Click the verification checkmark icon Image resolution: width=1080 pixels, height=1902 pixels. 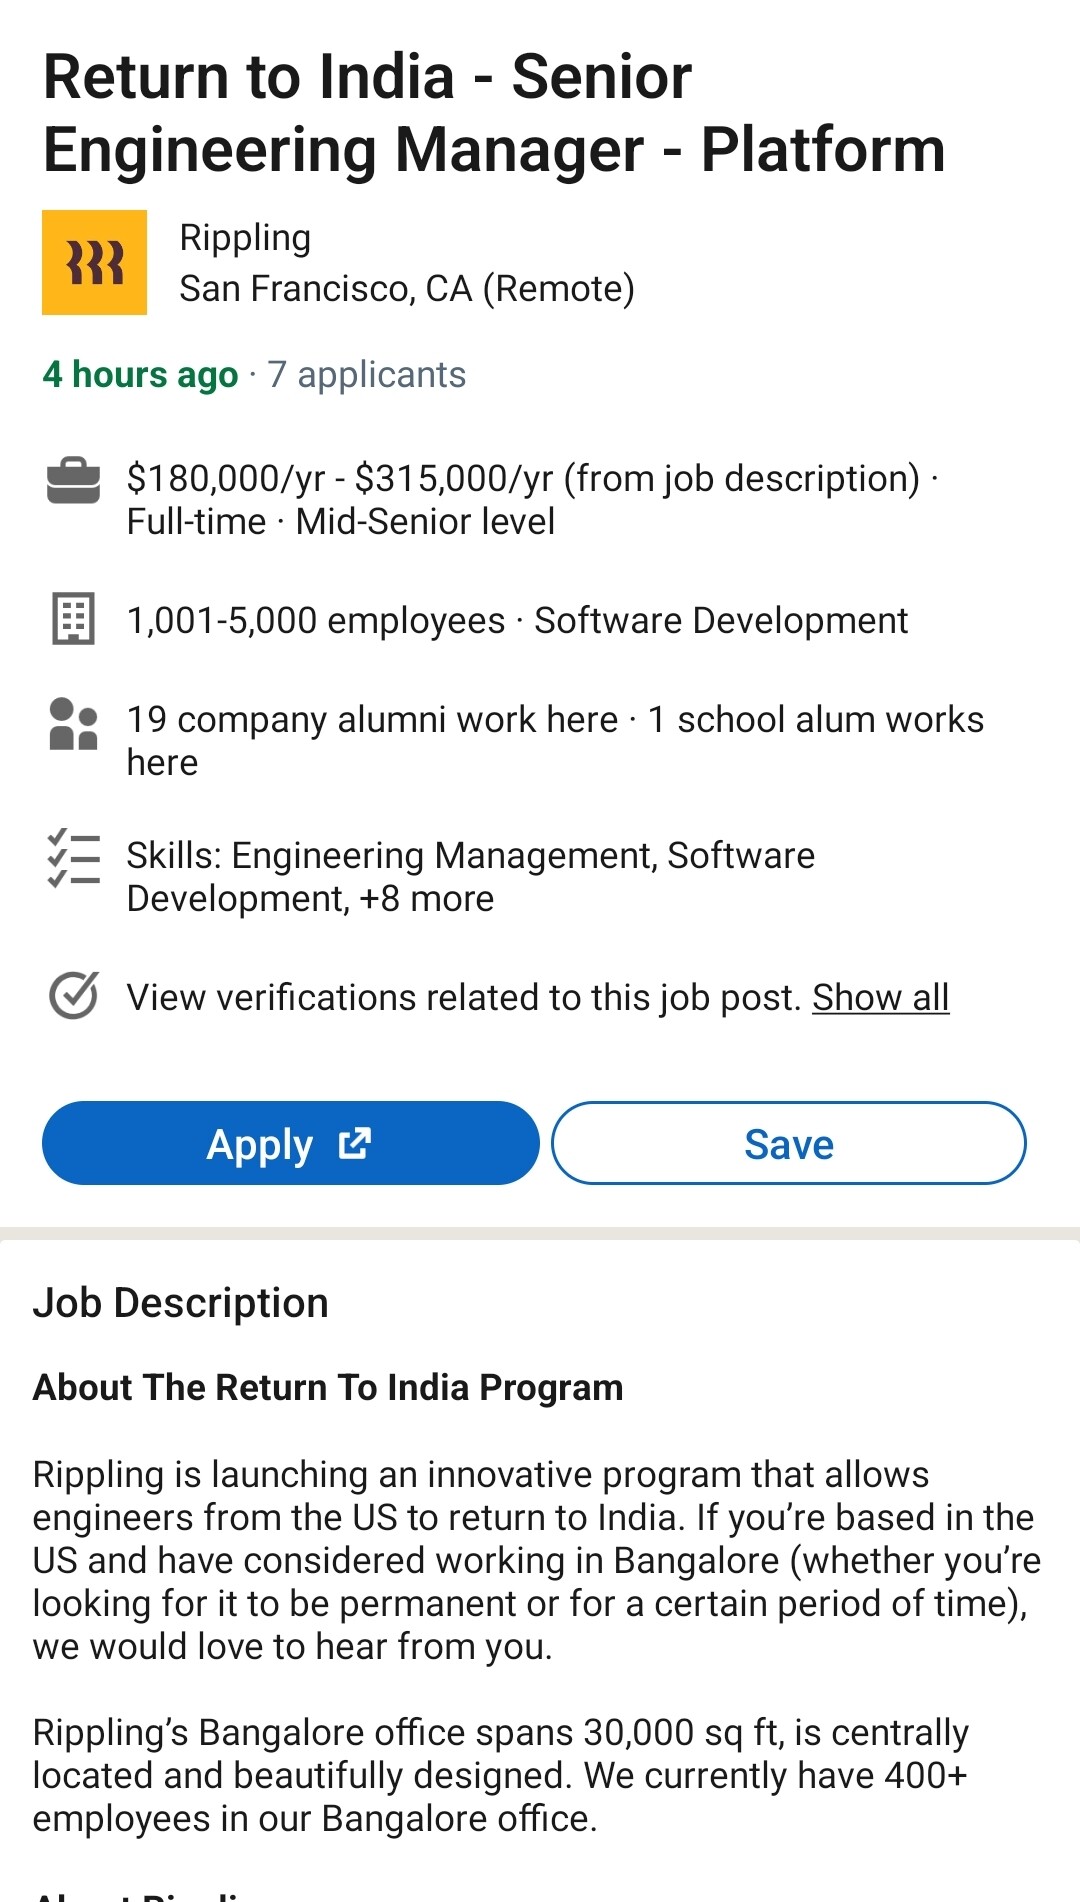click(x=72, y=996)
